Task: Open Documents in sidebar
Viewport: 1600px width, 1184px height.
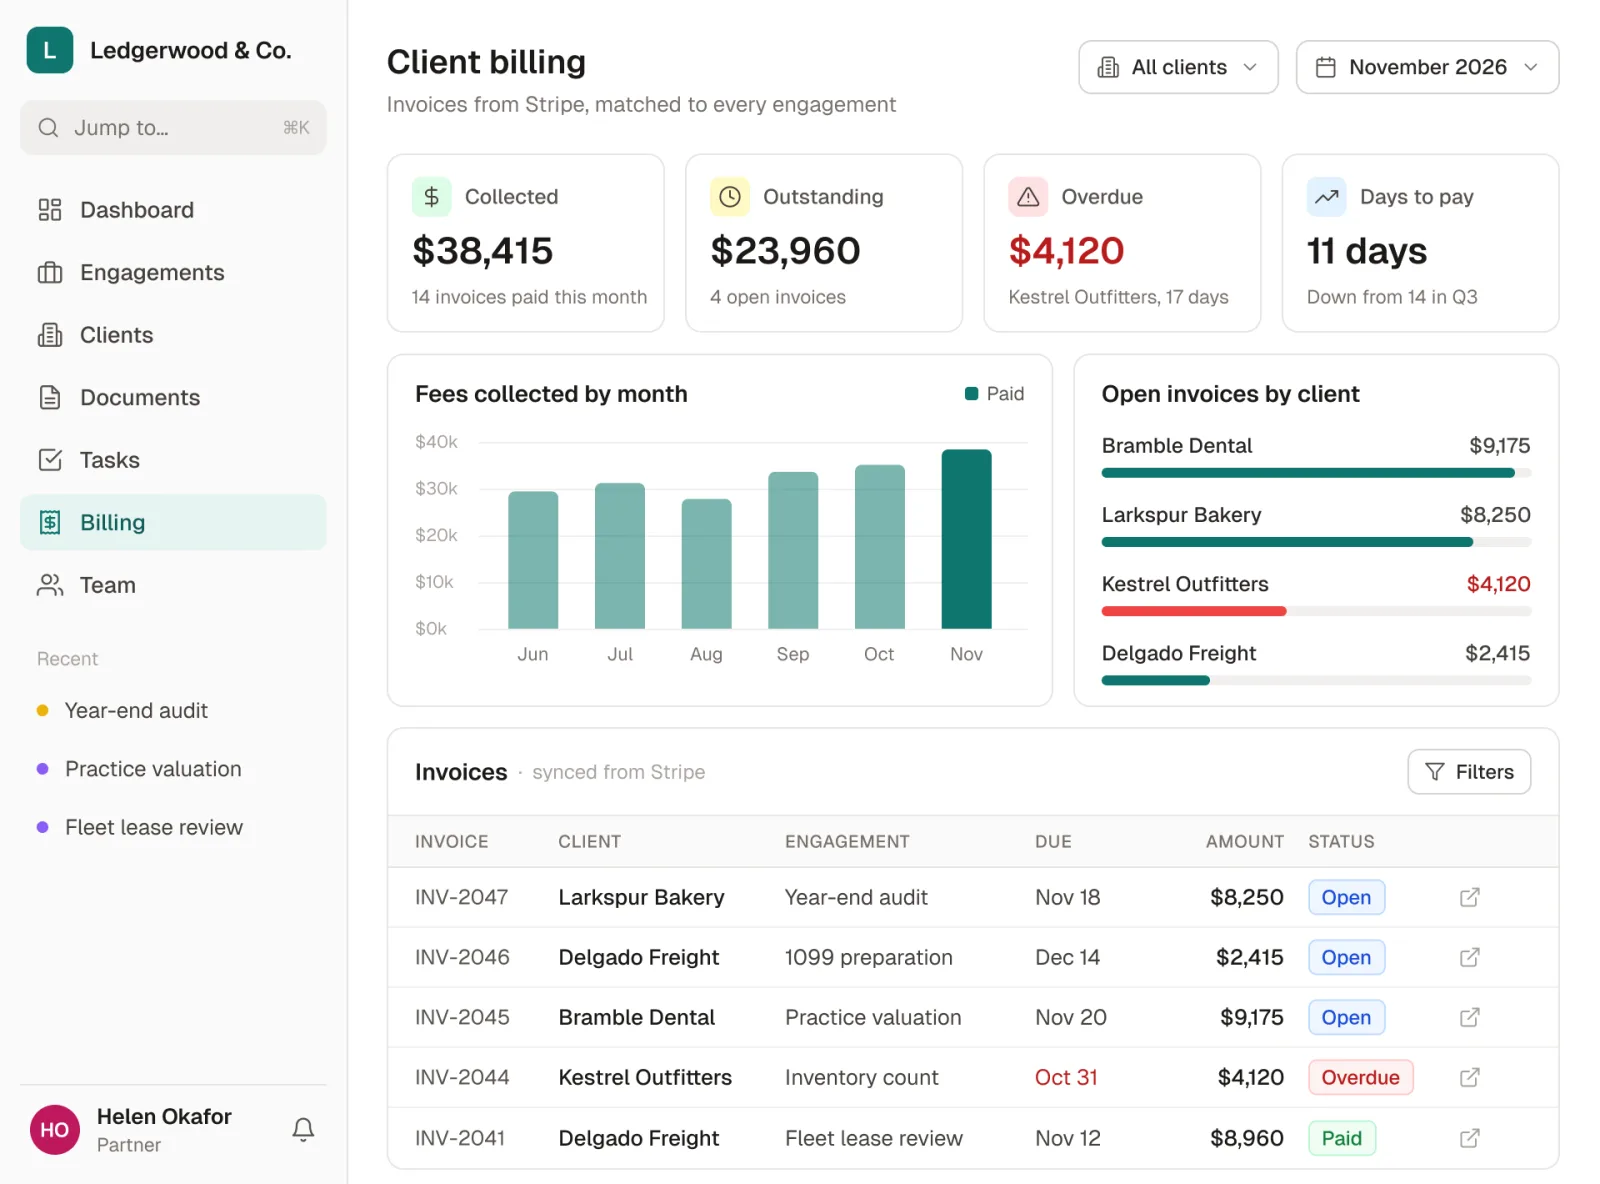Action: pos(173,397)
